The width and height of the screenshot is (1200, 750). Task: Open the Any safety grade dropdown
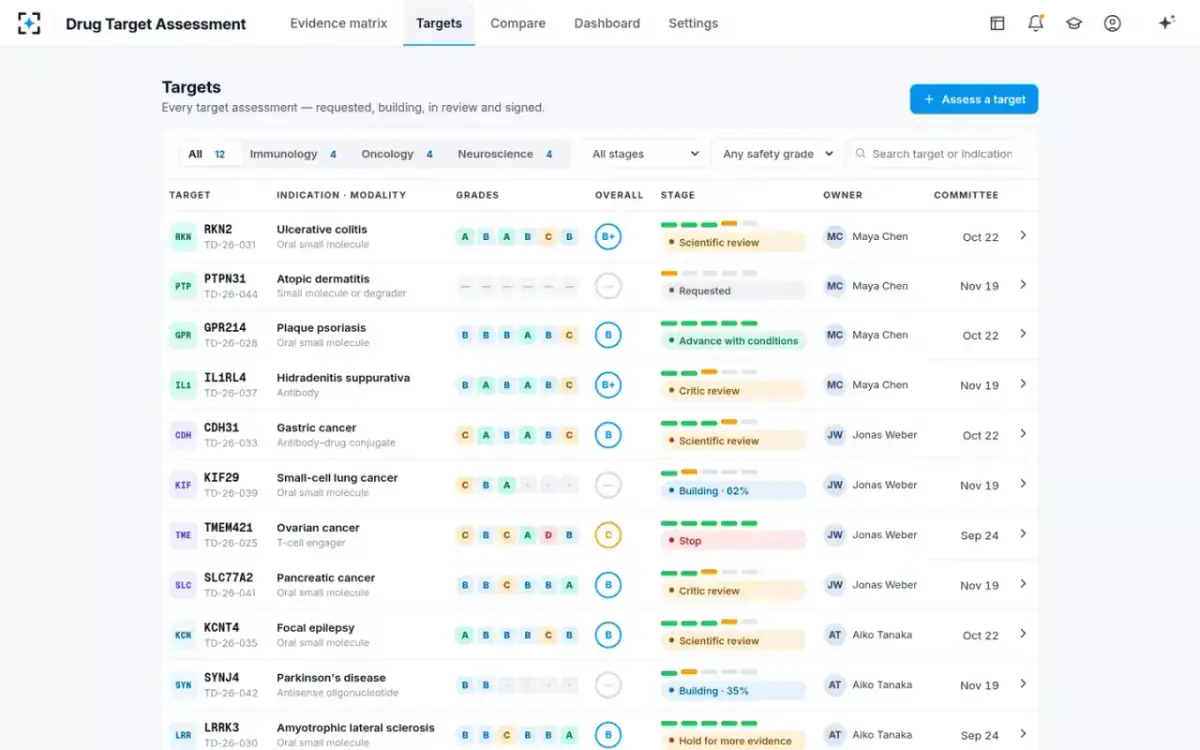778,154
